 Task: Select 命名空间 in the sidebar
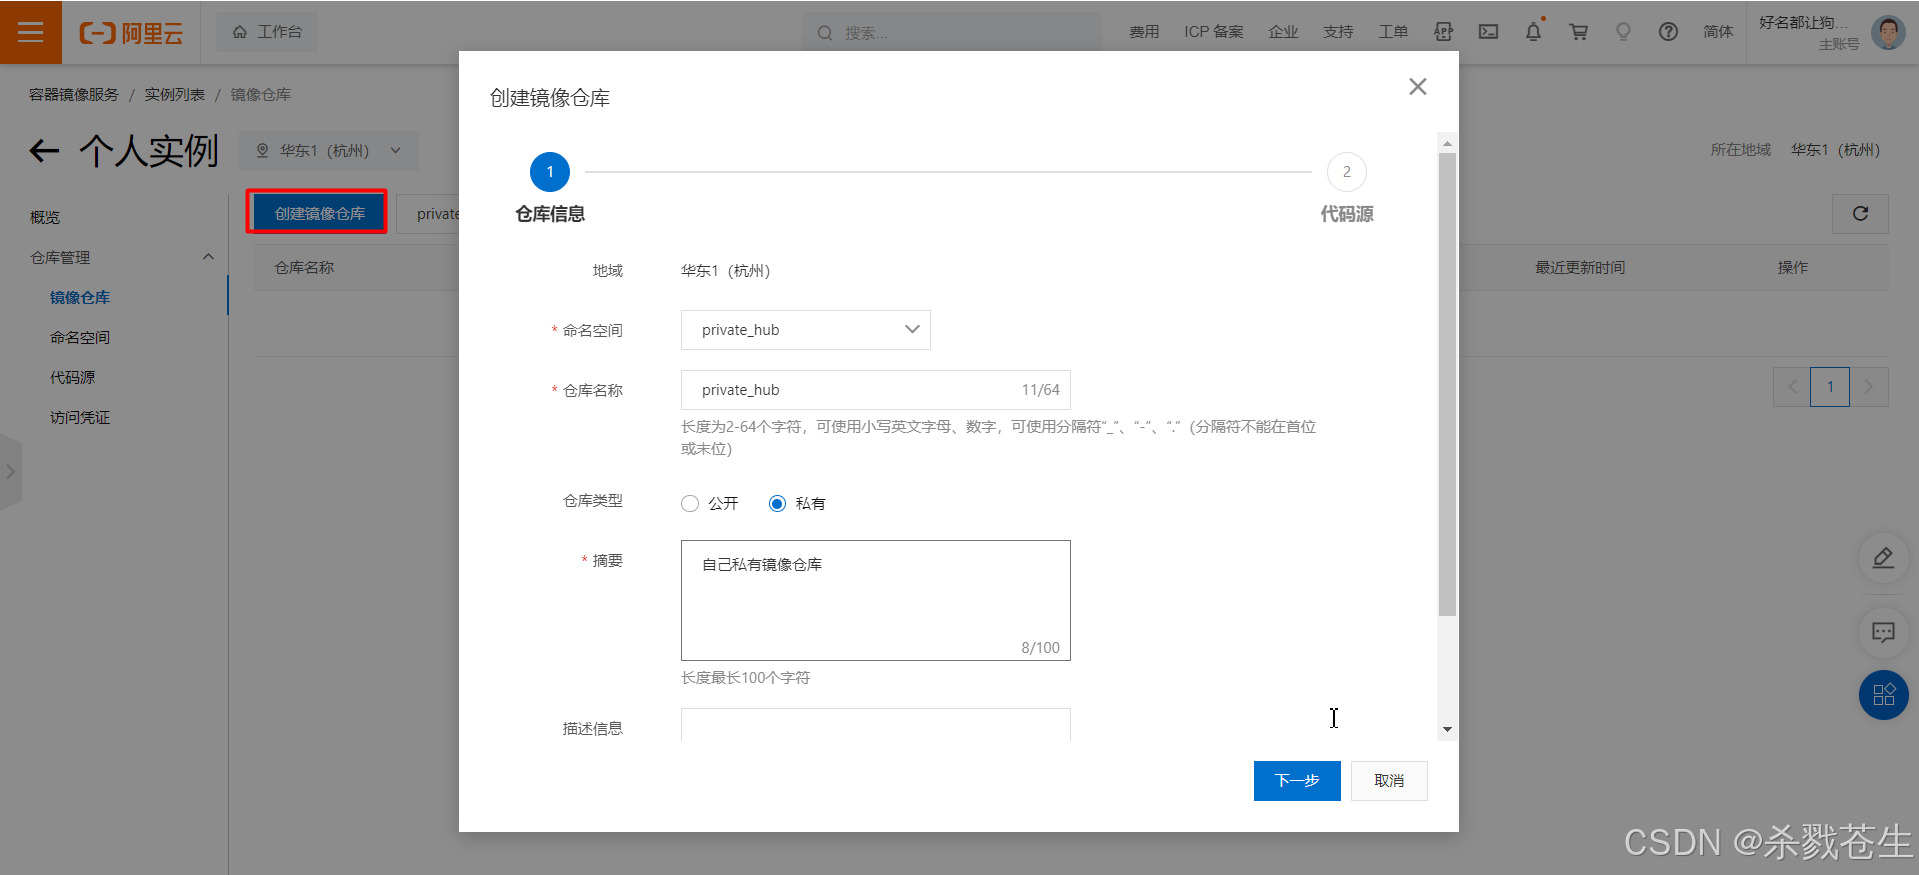[80, 337]
